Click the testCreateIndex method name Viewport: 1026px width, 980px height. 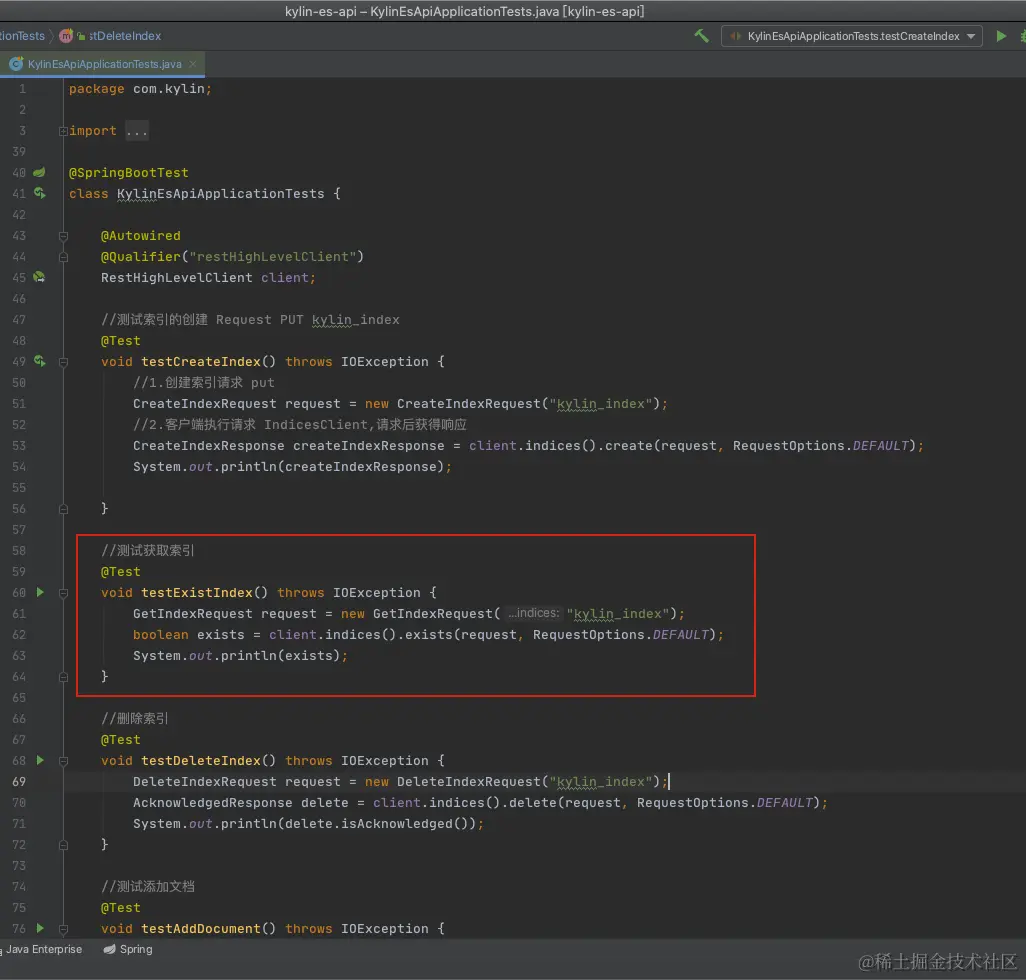point(201,361)
